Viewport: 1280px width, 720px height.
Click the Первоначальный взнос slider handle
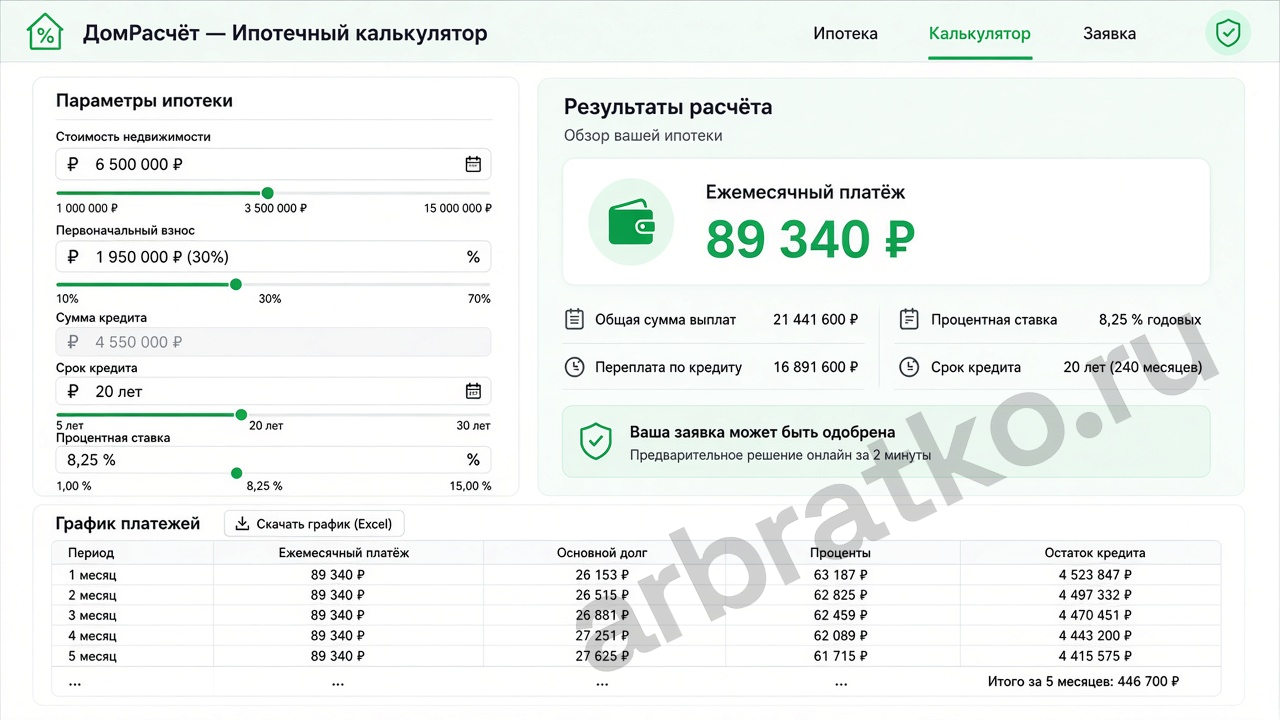pos(236,284)
